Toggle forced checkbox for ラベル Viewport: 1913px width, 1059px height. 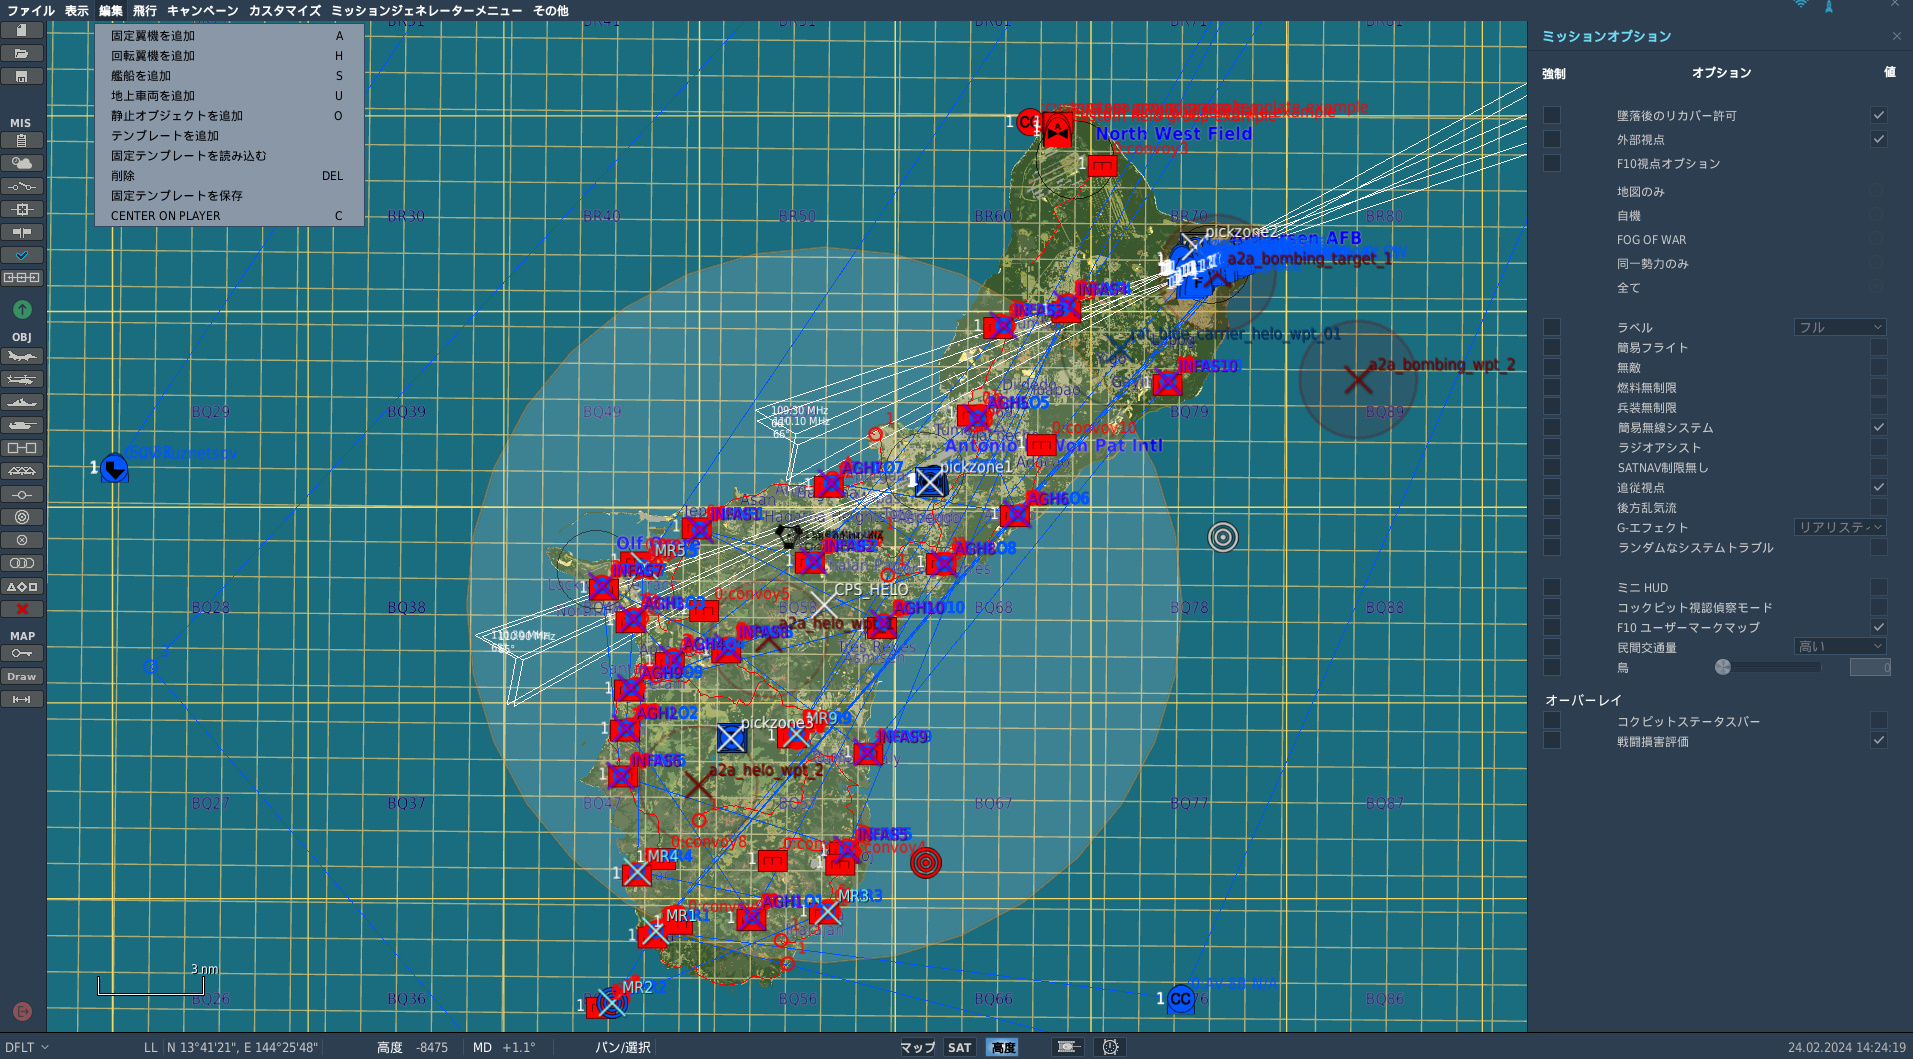pyautogui.click(x=1552, y=327)
